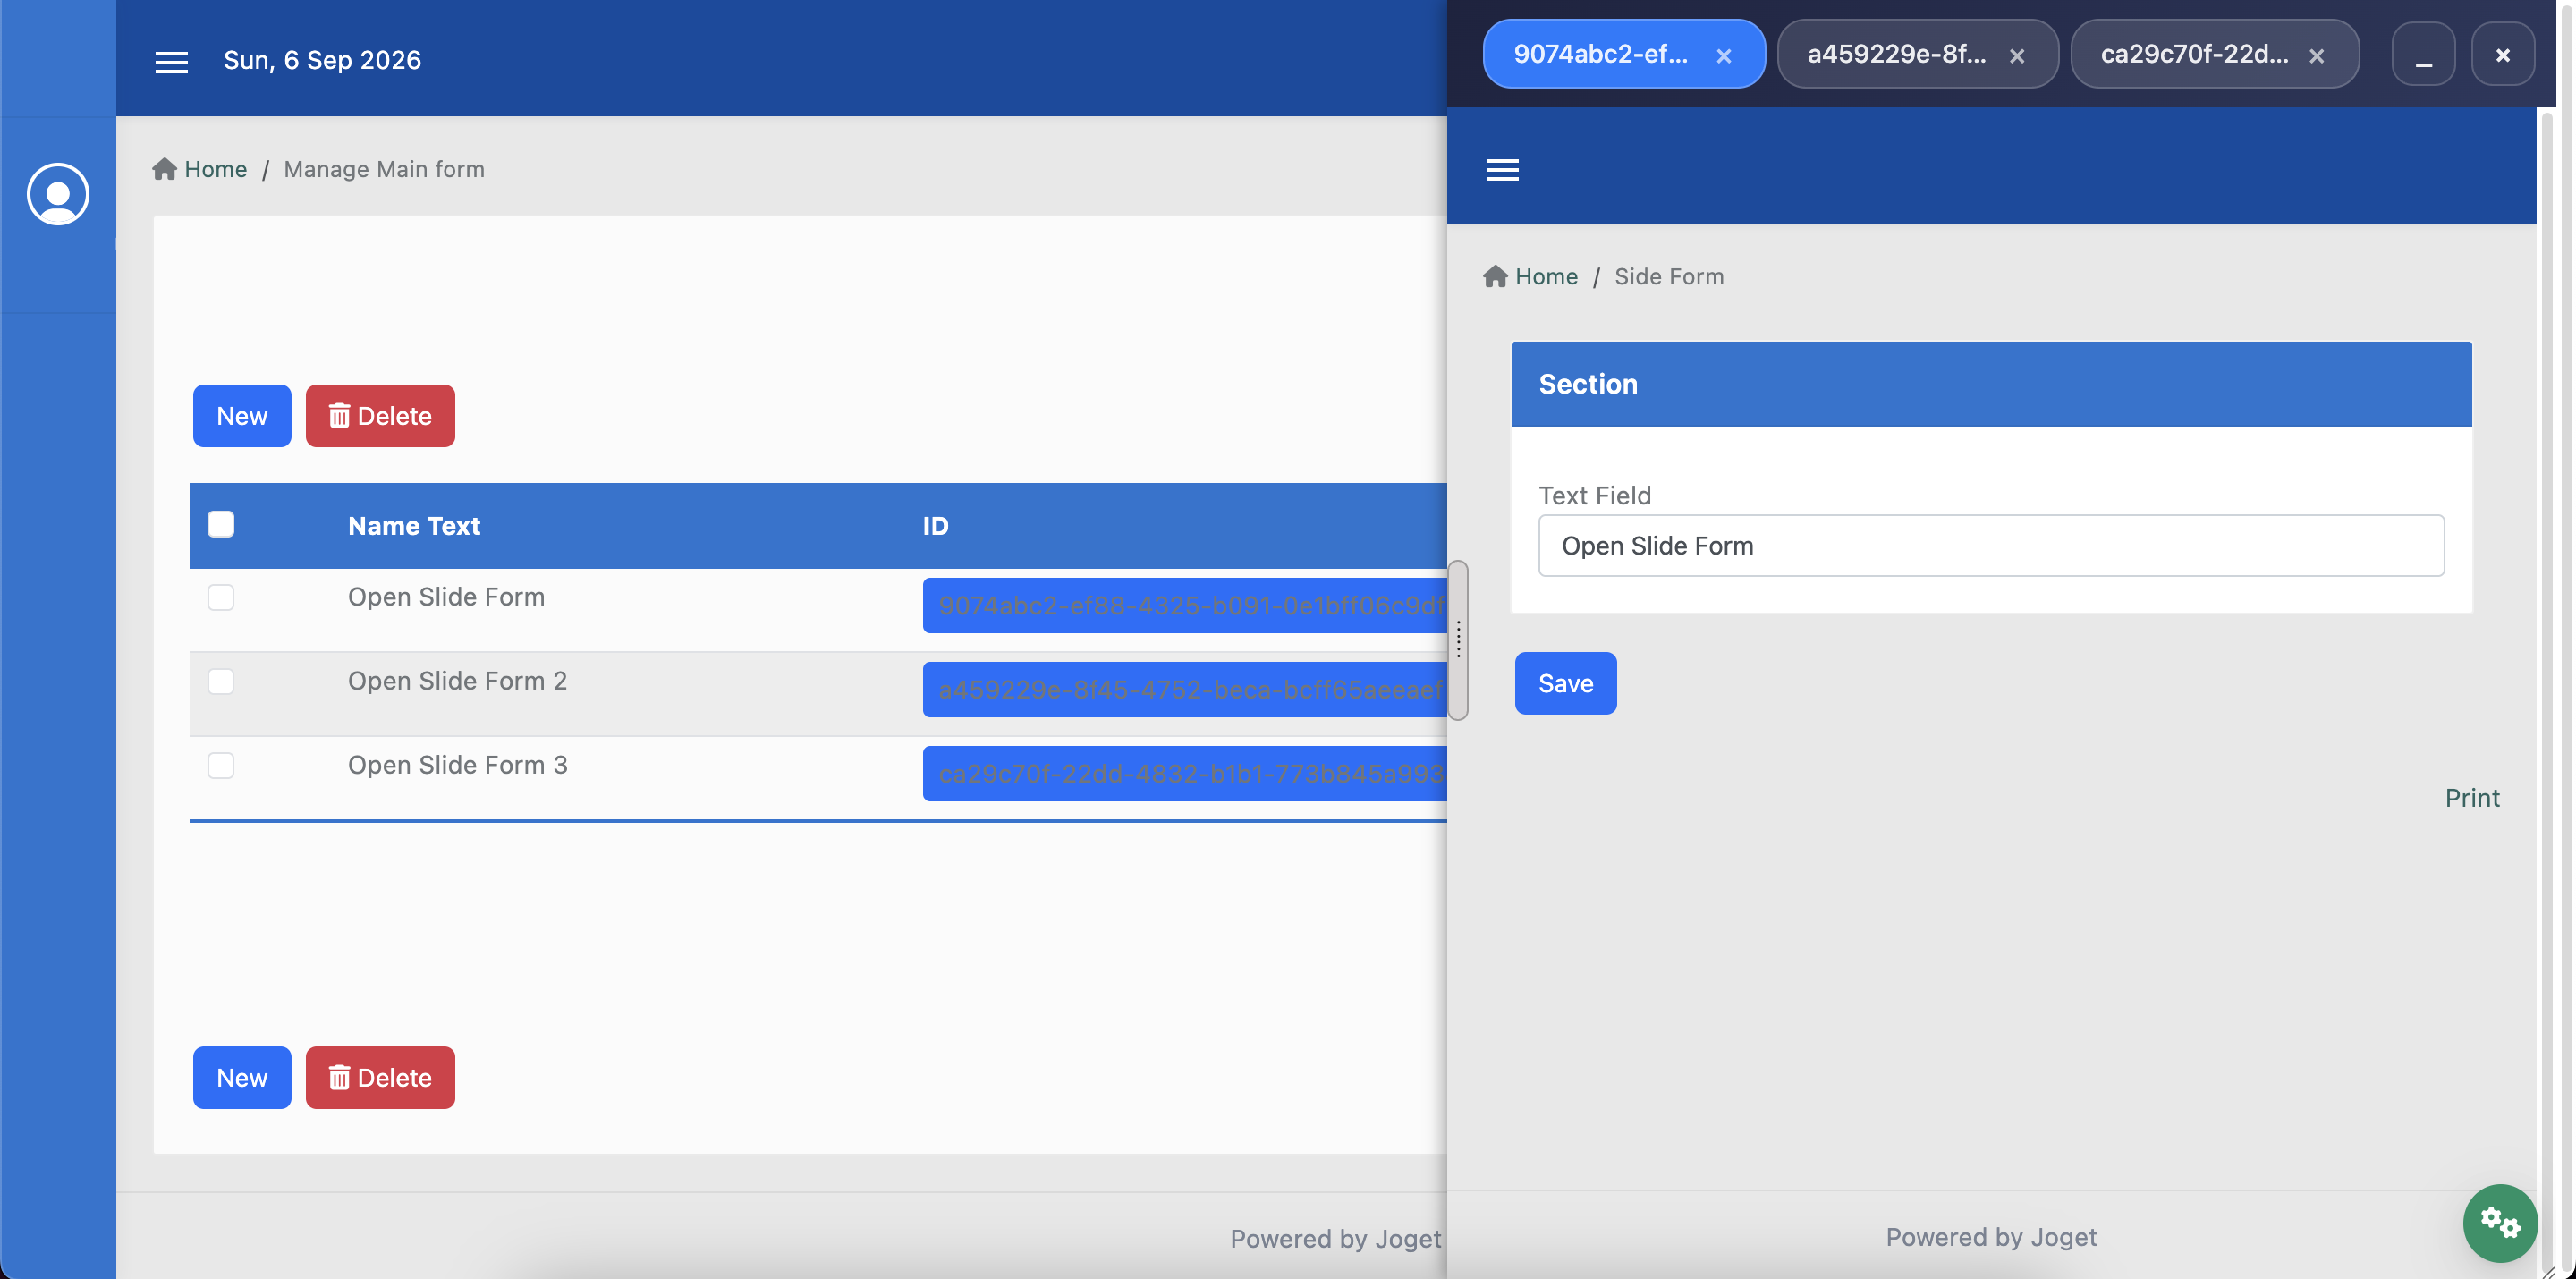This screenshot has height=1279, width=2576.
Task: Focus the Text Field input
Action: click(x=1991, y=546)
